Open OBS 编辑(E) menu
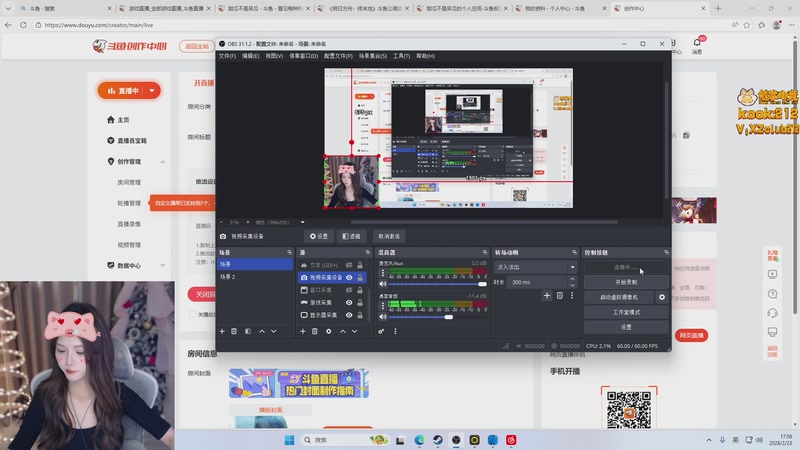The width and height of the screenshot is (800, 450). pyautogui.click(x=251, y=56)
